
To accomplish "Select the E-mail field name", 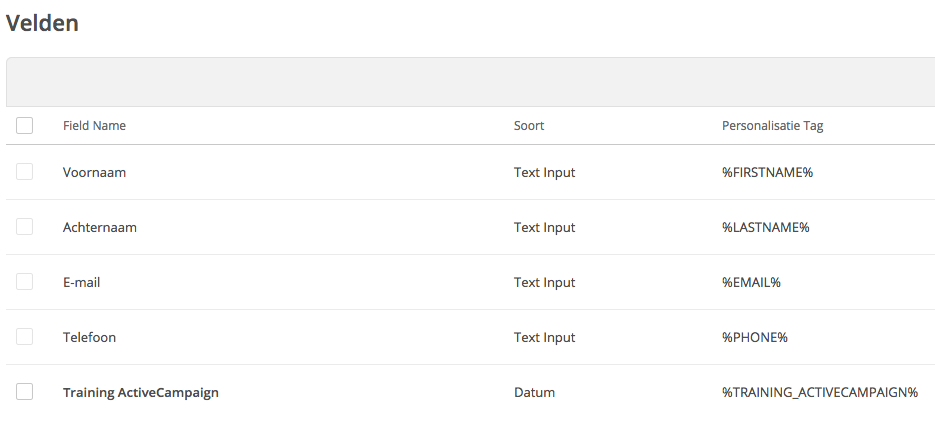I will [x=81, y=282].
